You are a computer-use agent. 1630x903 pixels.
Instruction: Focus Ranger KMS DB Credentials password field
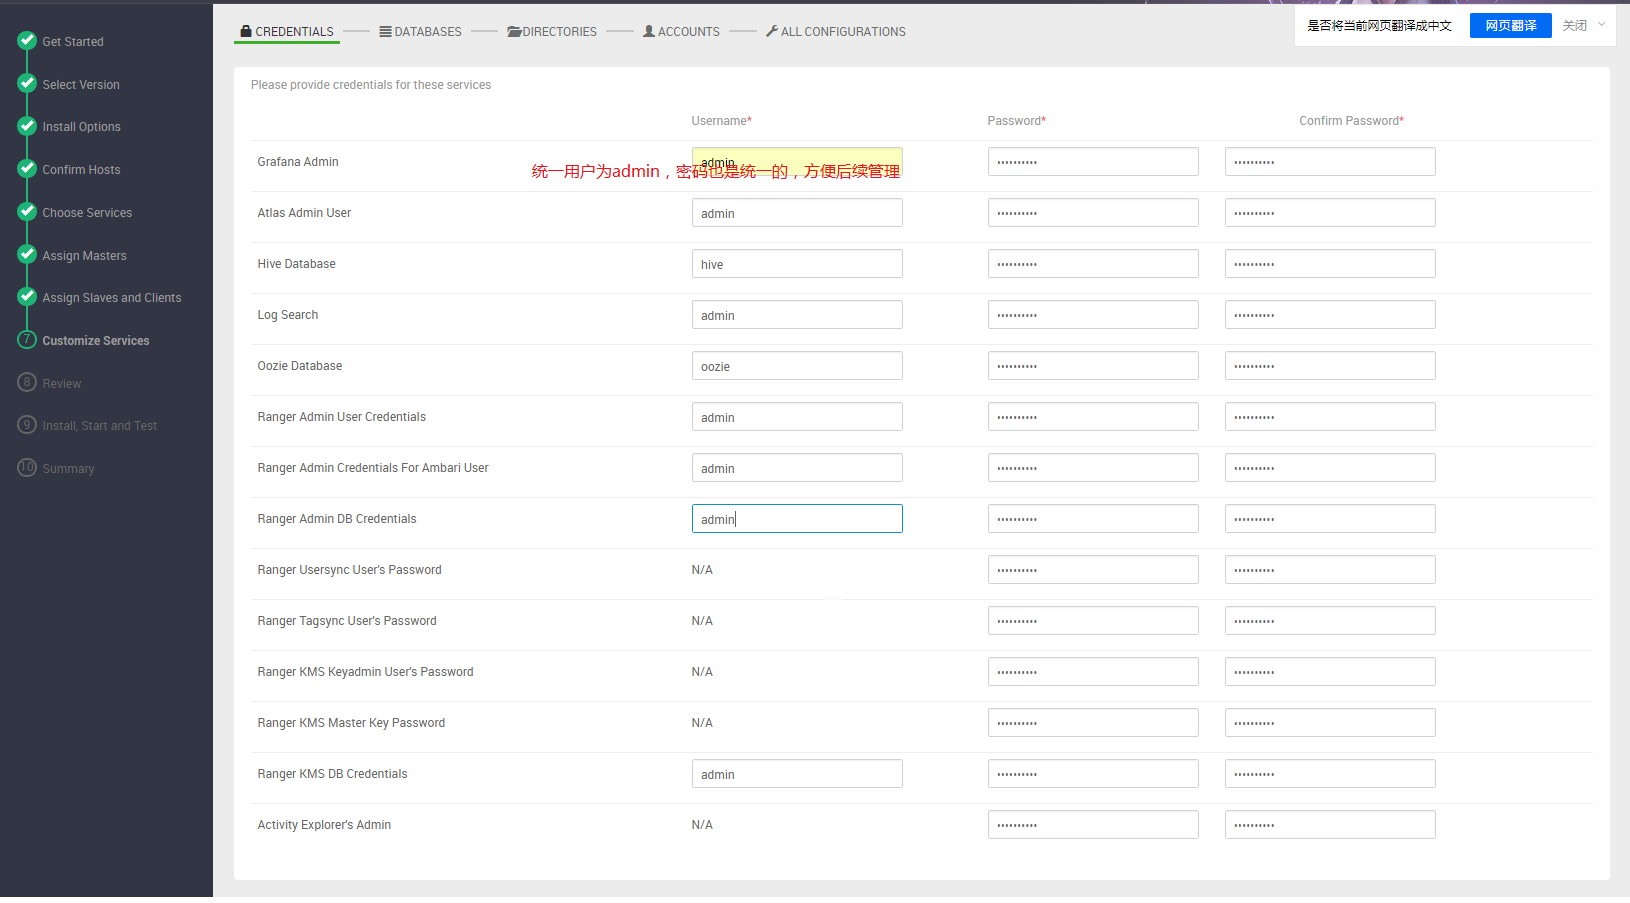click(1093, 774)
